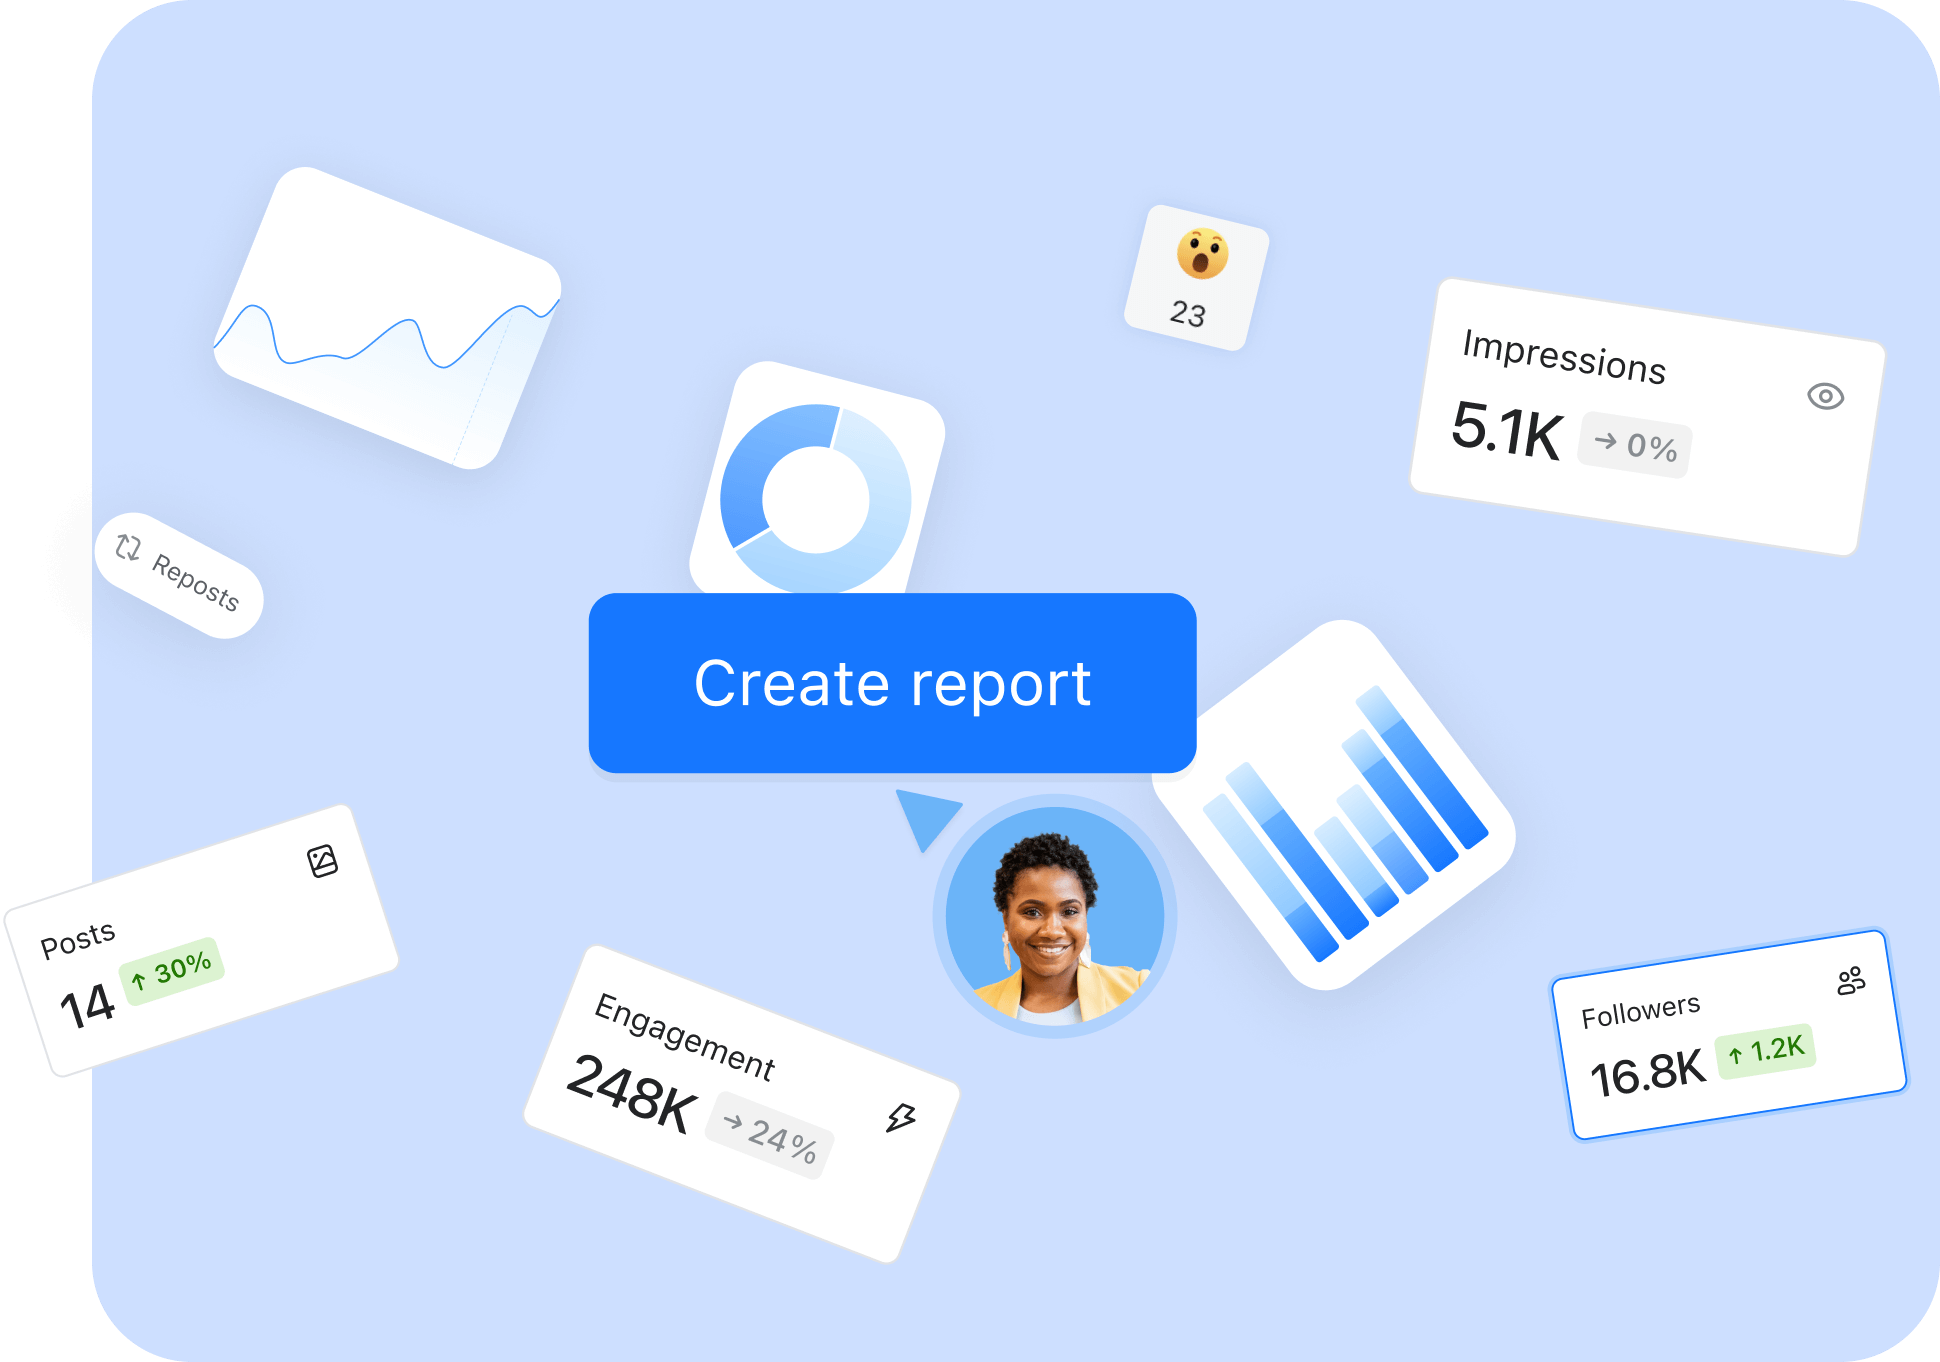Click the Create report button
The width and height of the screenshot is (1940, 1362).
pyautogui.click(x=892, y=683)
